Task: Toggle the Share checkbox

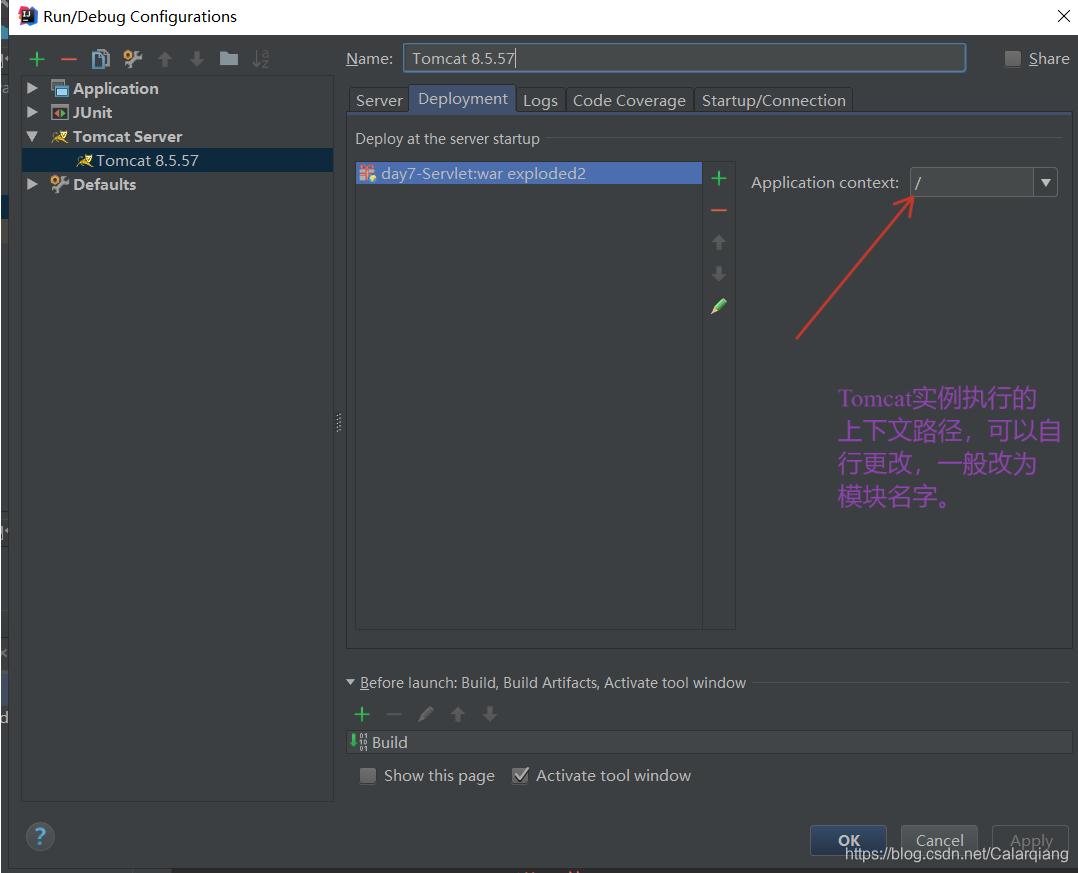Action: 1013,59
